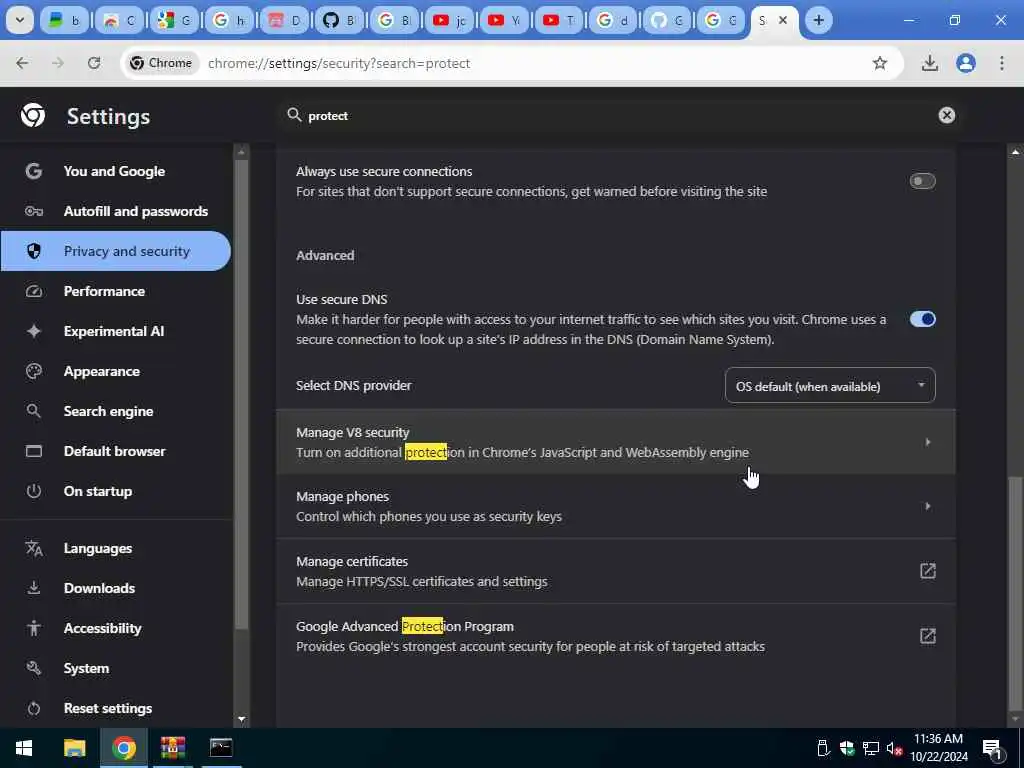The height and width of the screenshot is (768, 1024).
Task: Switch to the YouTube tab labeled 'jc'
Action: [449, 20]
